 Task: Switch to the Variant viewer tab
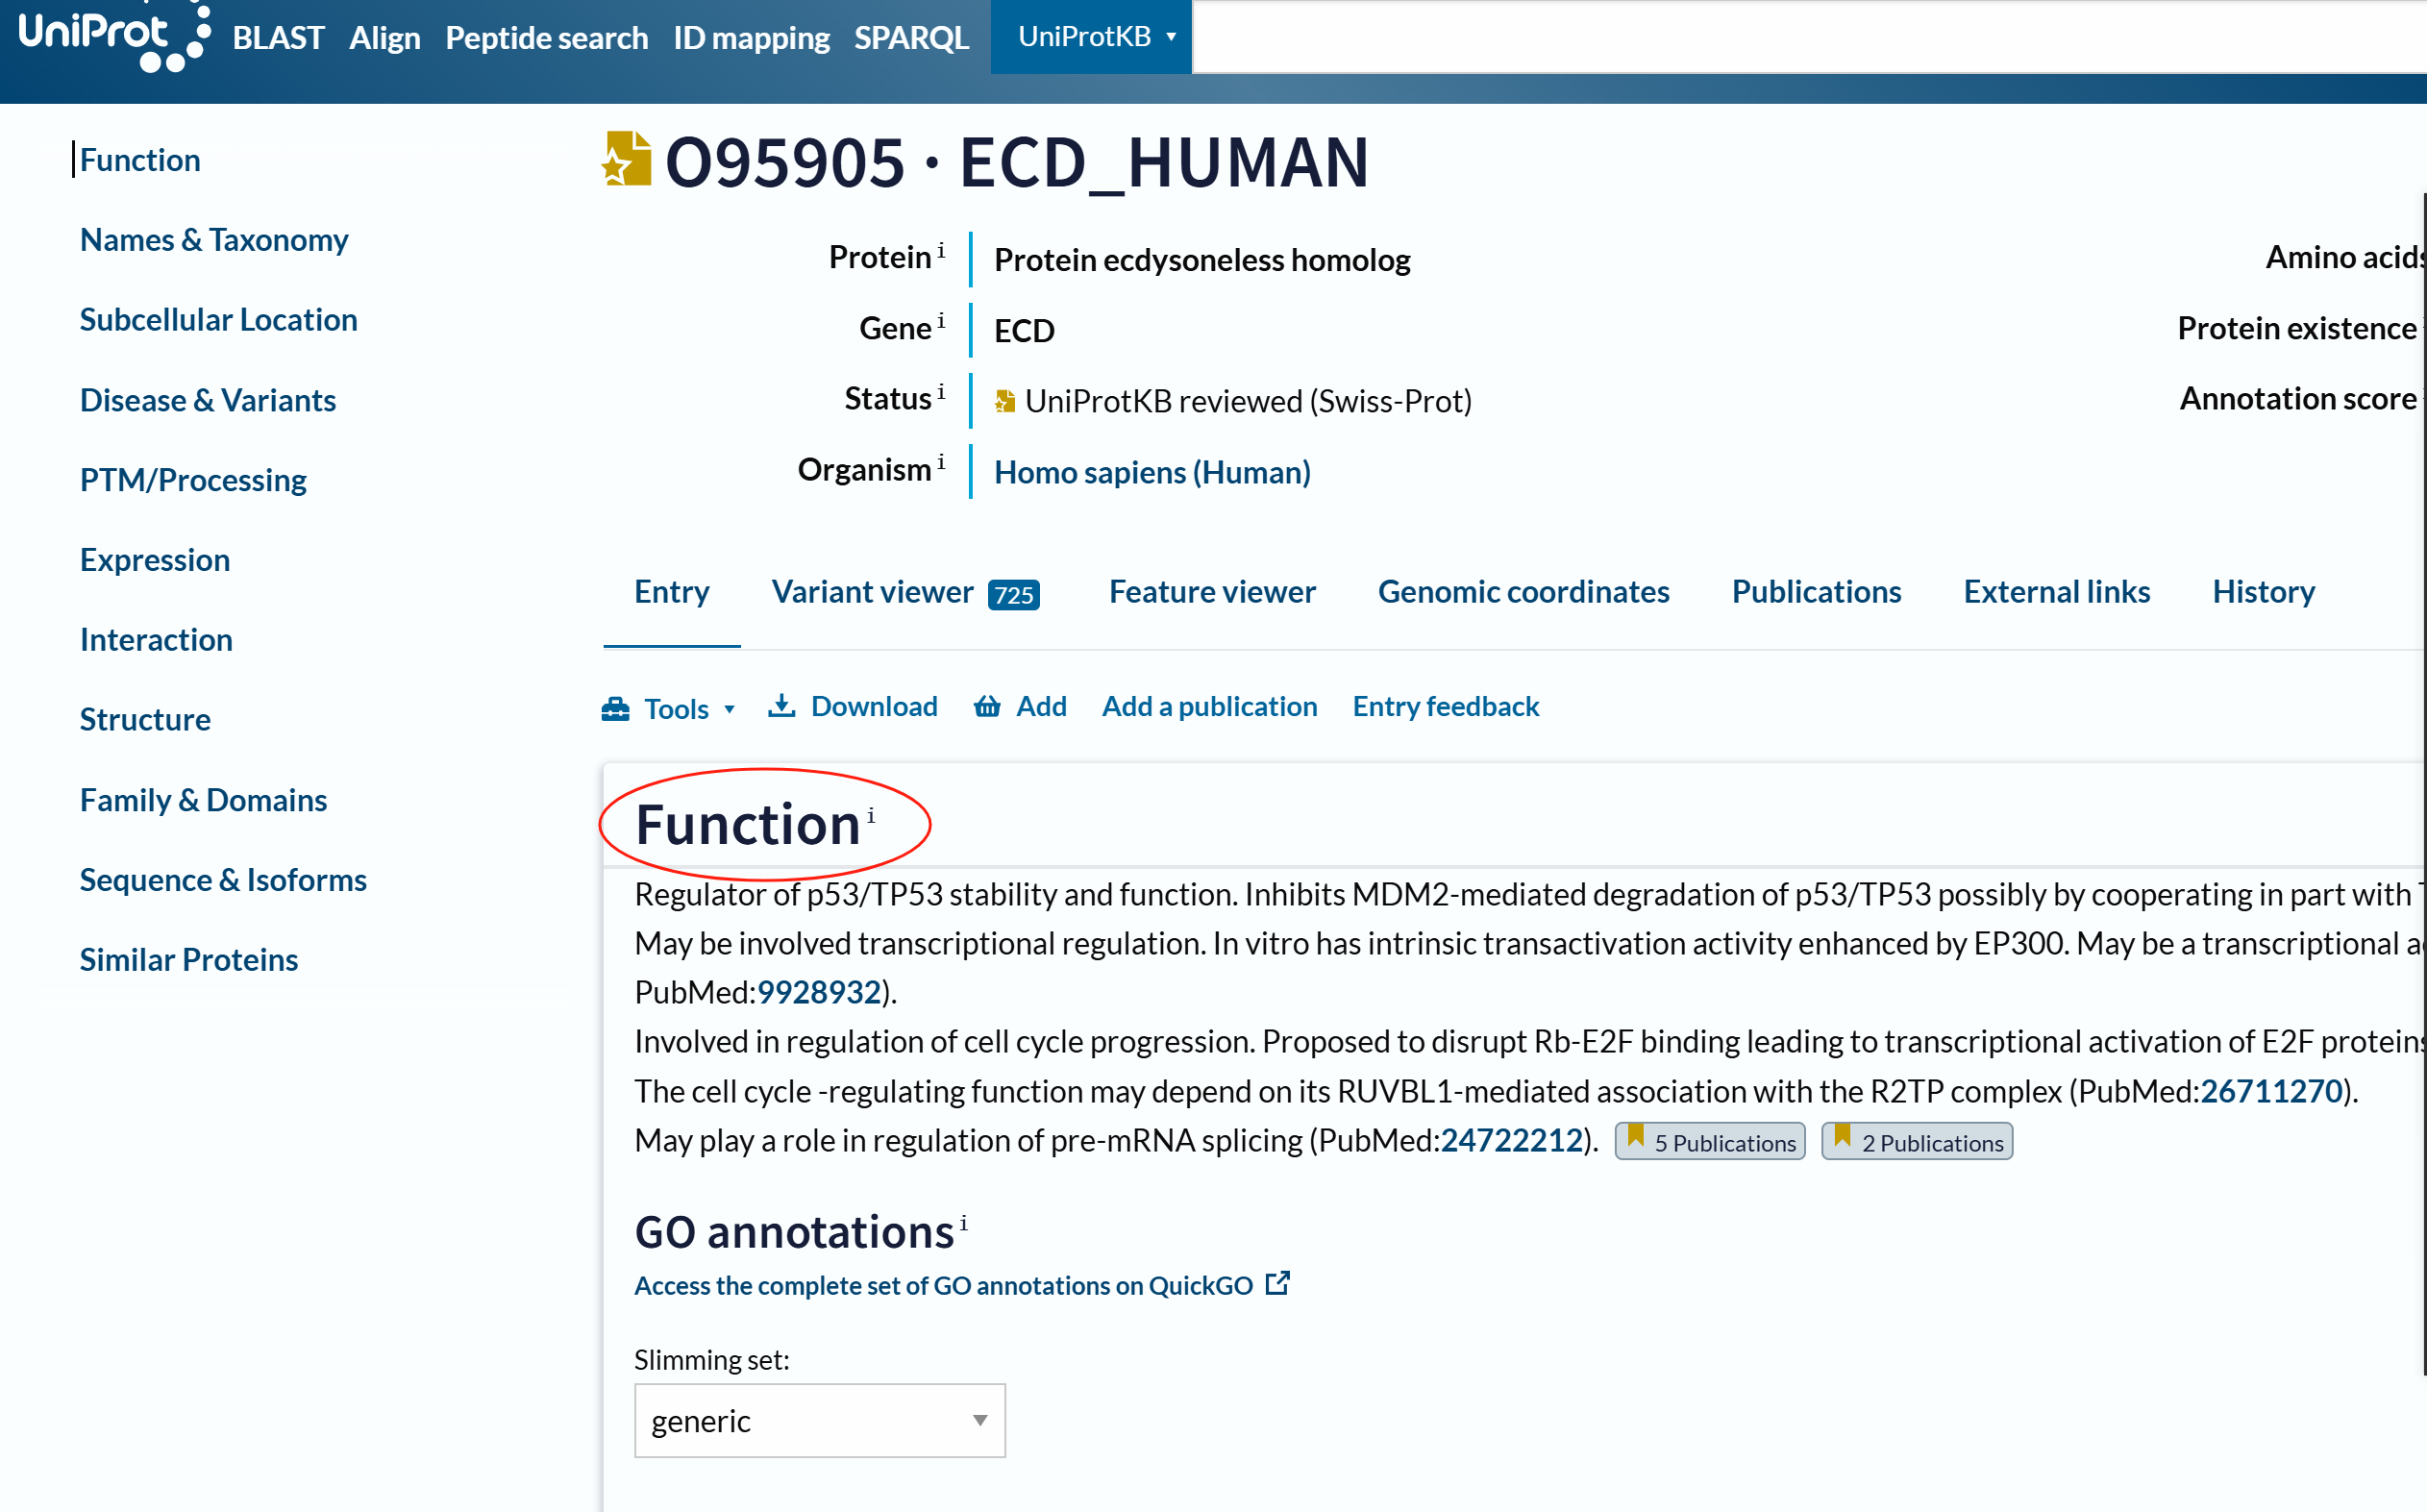pyautogui.click(x=905, y=592)
